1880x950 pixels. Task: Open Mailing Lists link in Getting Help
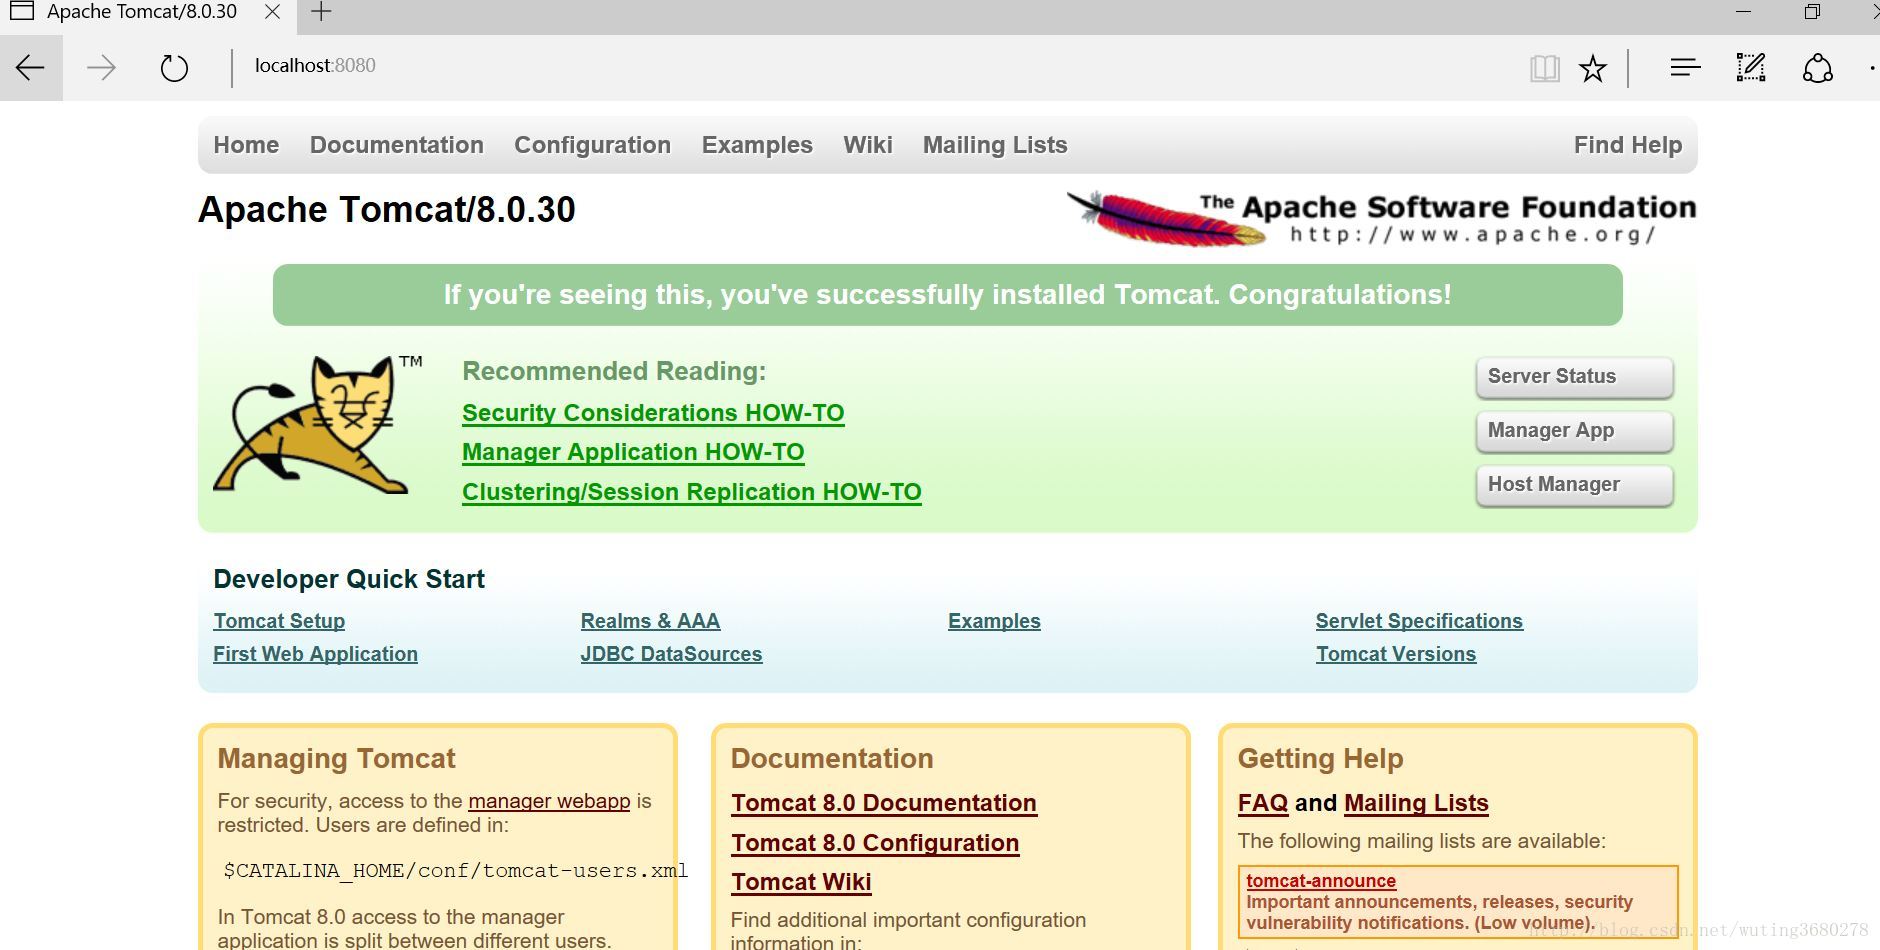(1416, 803)
